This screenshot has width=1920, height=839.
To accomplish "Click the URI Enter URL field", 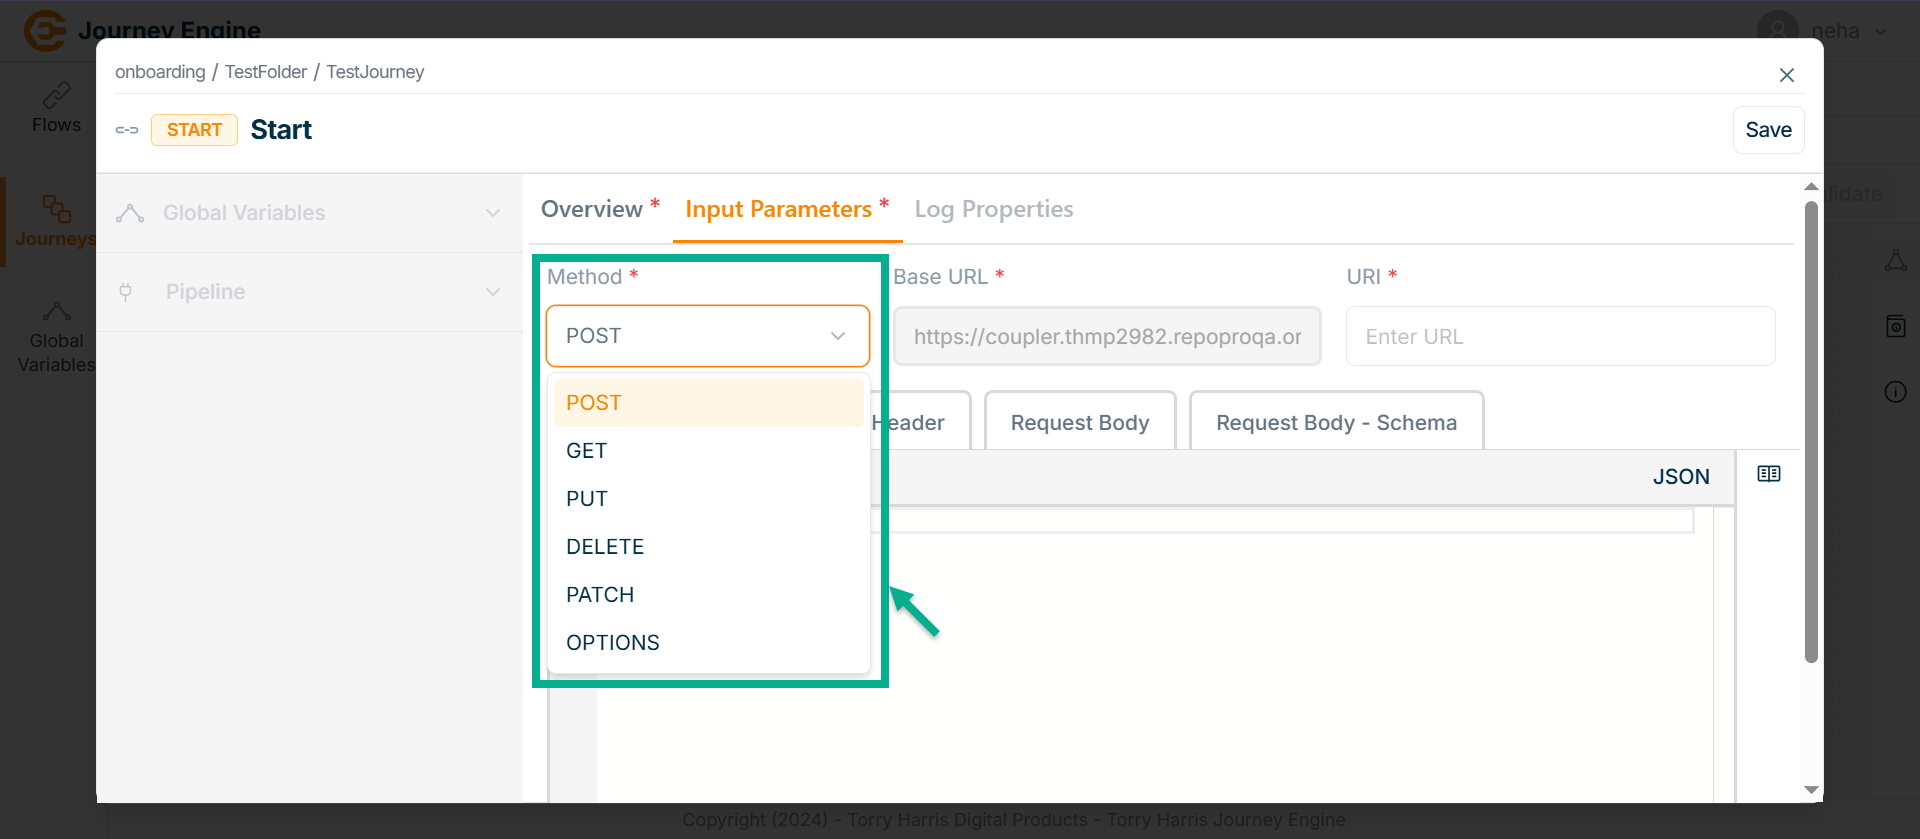I will [1559, 337].
